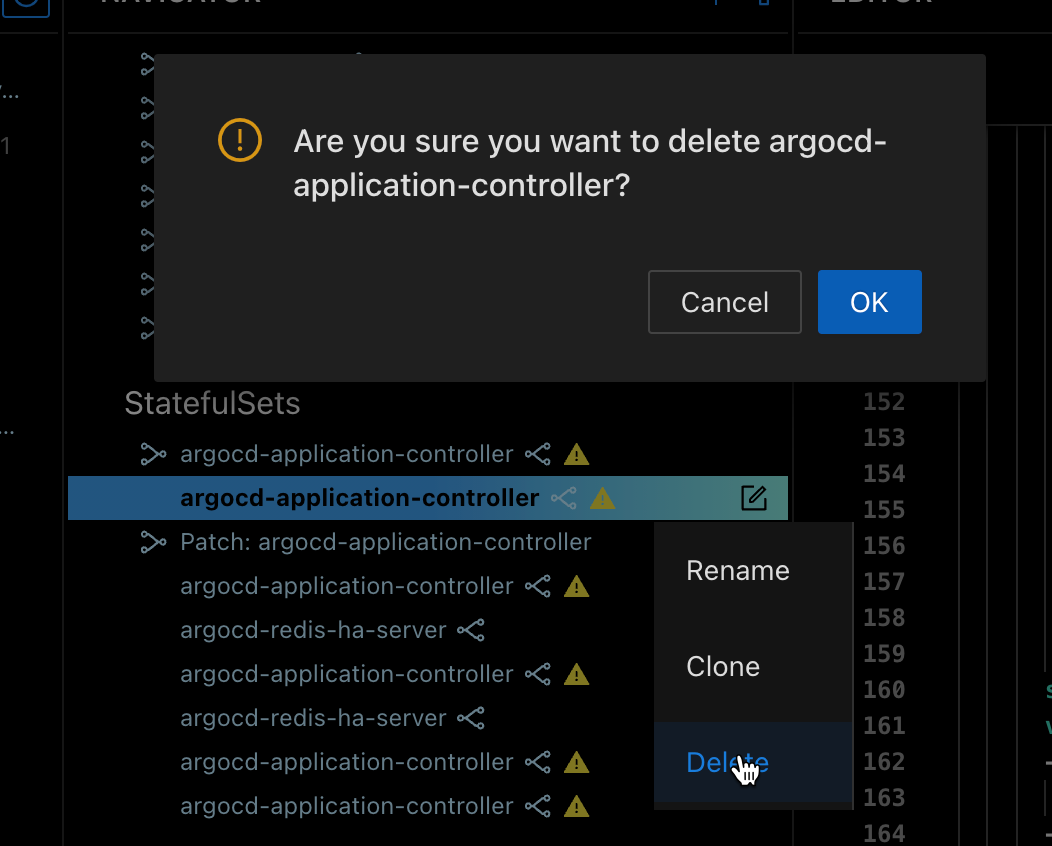Image resolution: width=1052 pixels, height=846 pixels.
Task: Open the edit icon on highlighted argocd-application-controller row
Action: pyautogui.click(x=753, y=498)
